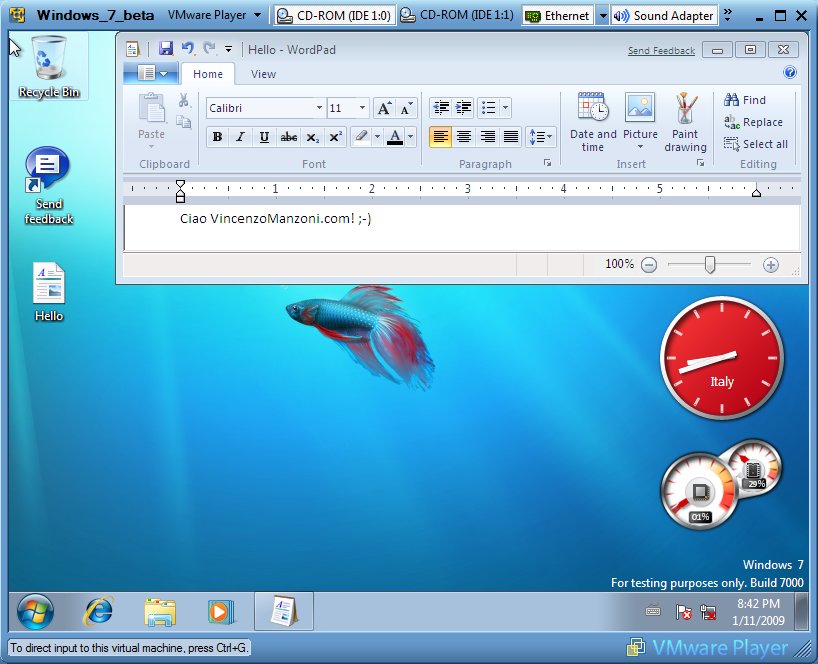Screen dimensions: 818x664
Task: Toggle underline formatting
Action: (x=264, y=137)
